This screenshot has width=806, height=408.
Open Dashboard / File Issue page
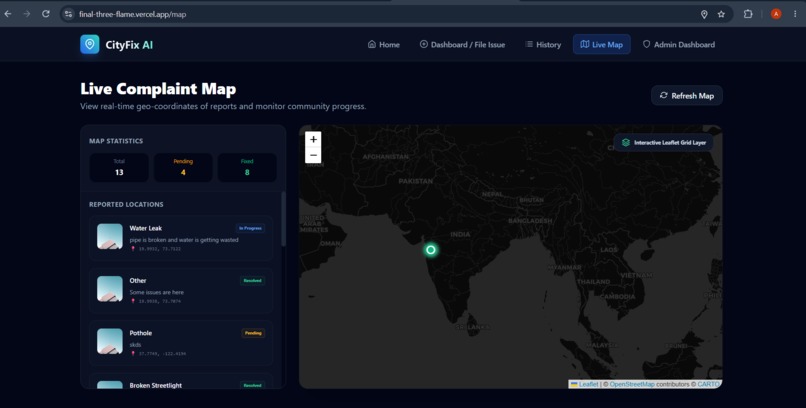(x=462, y=45)
